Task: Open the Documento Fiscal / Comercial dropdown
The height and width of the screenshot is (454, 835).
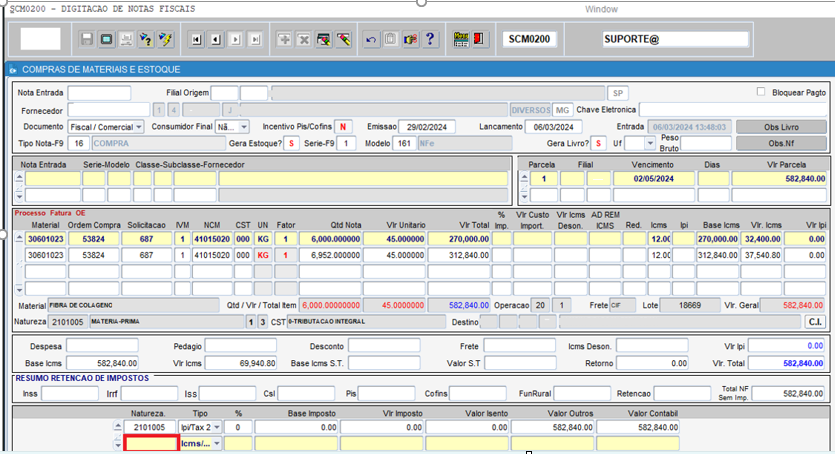Action: pos(138,127)
